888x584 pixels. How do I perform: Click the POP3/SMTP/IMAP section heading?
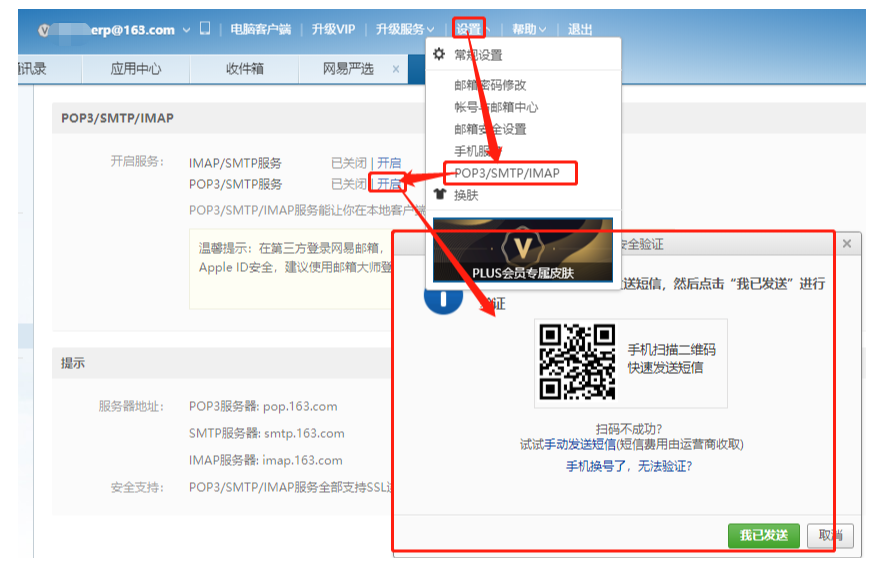coord(117,118)
